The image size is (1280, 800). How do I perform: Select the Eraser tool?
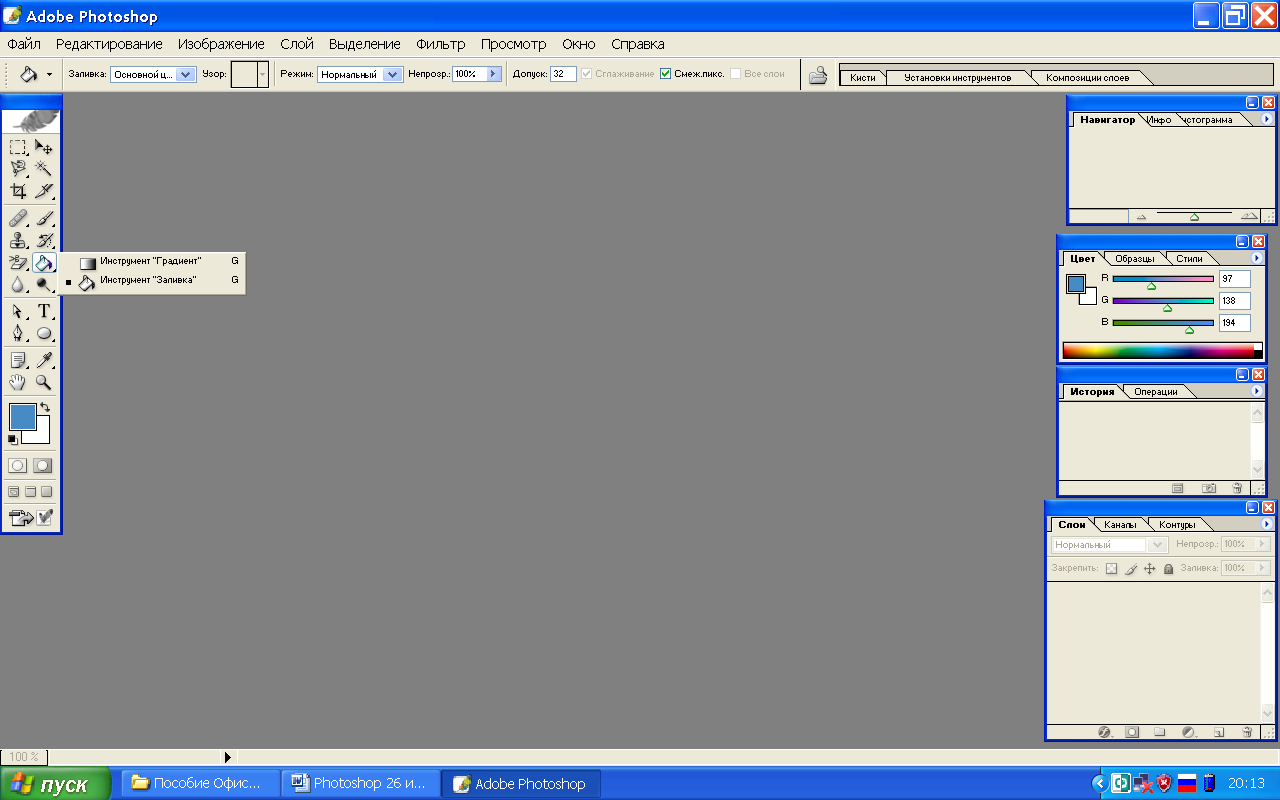point(18,263)
